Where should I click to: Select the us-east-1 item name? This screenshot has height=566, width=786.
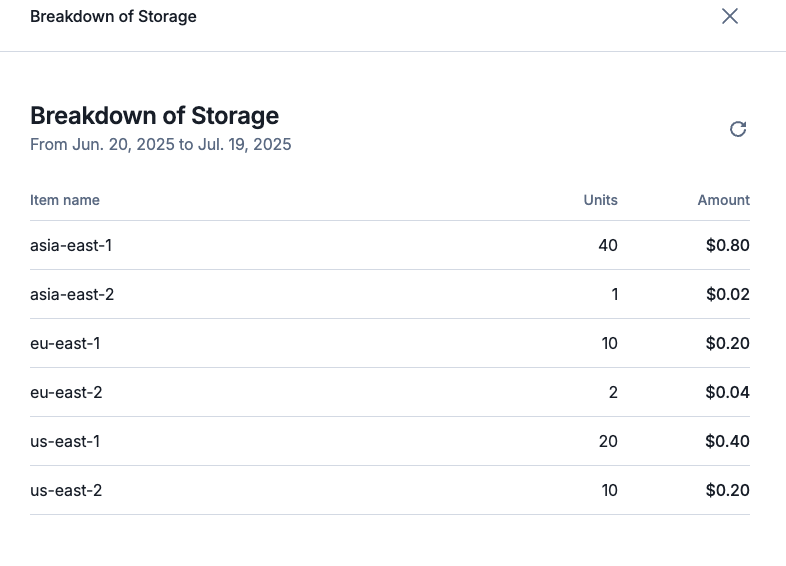click(x=65, y=441)
